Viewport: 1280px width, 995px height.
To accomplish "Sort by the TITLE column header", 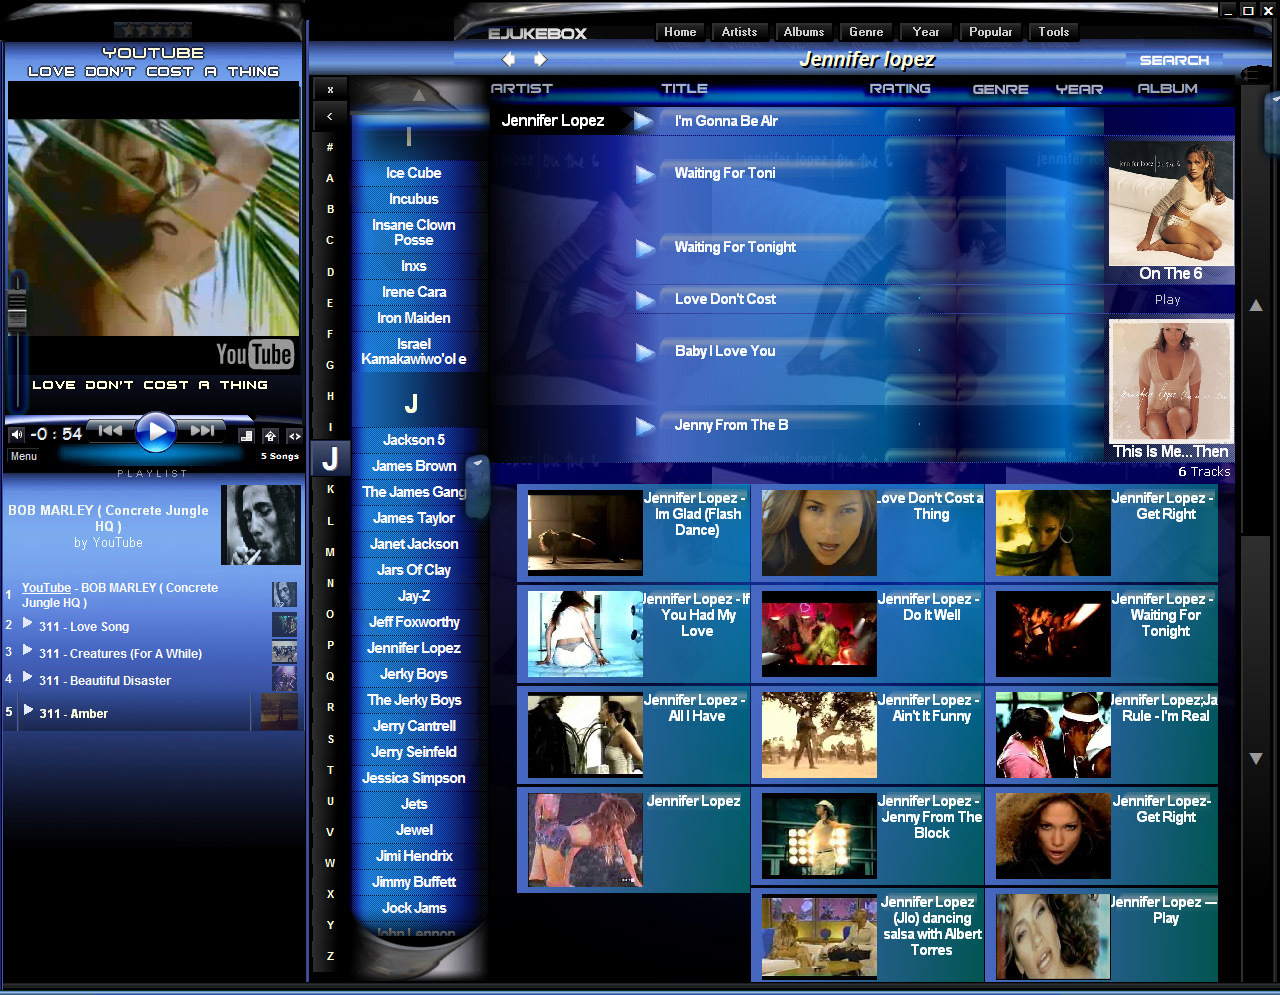I will click(x=684, y=89).
